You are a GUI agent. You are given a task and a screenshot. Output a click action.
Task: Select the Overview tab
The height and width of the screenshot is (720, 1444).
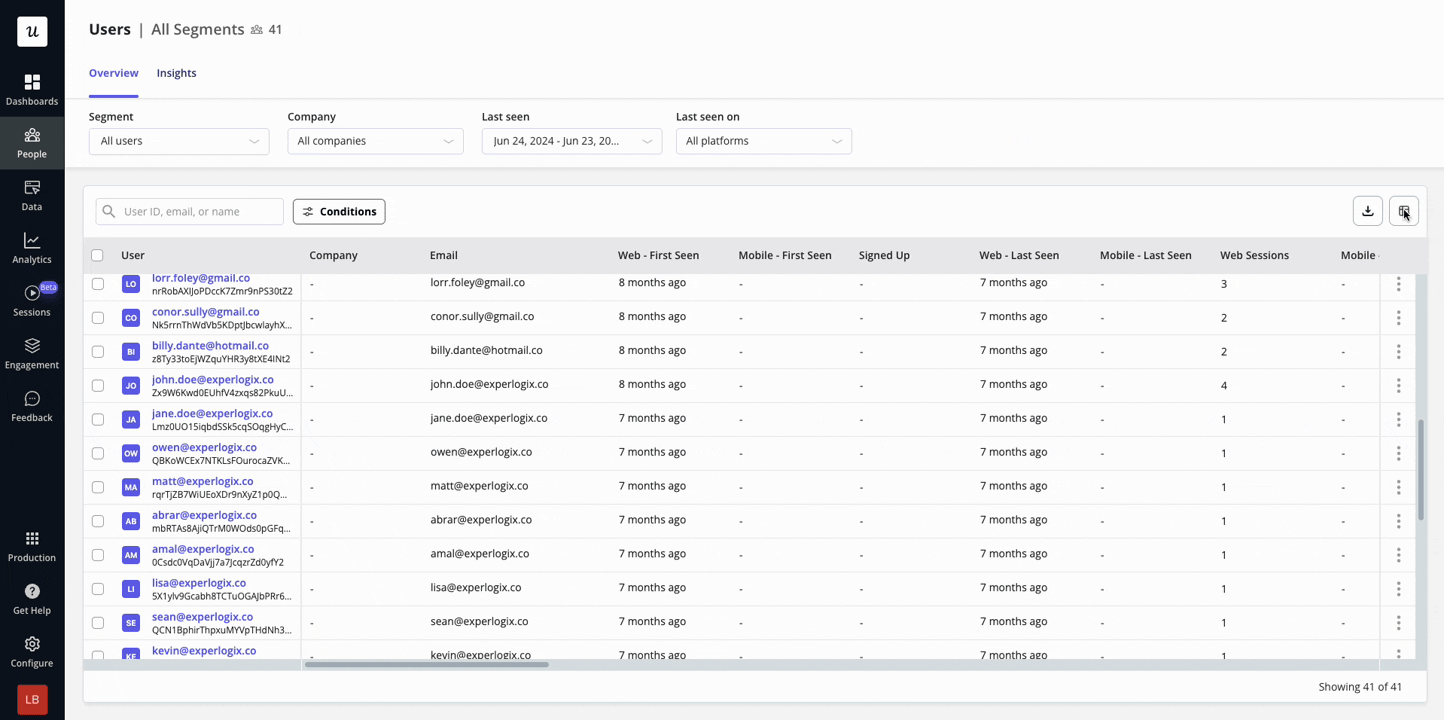pos(113,73)
